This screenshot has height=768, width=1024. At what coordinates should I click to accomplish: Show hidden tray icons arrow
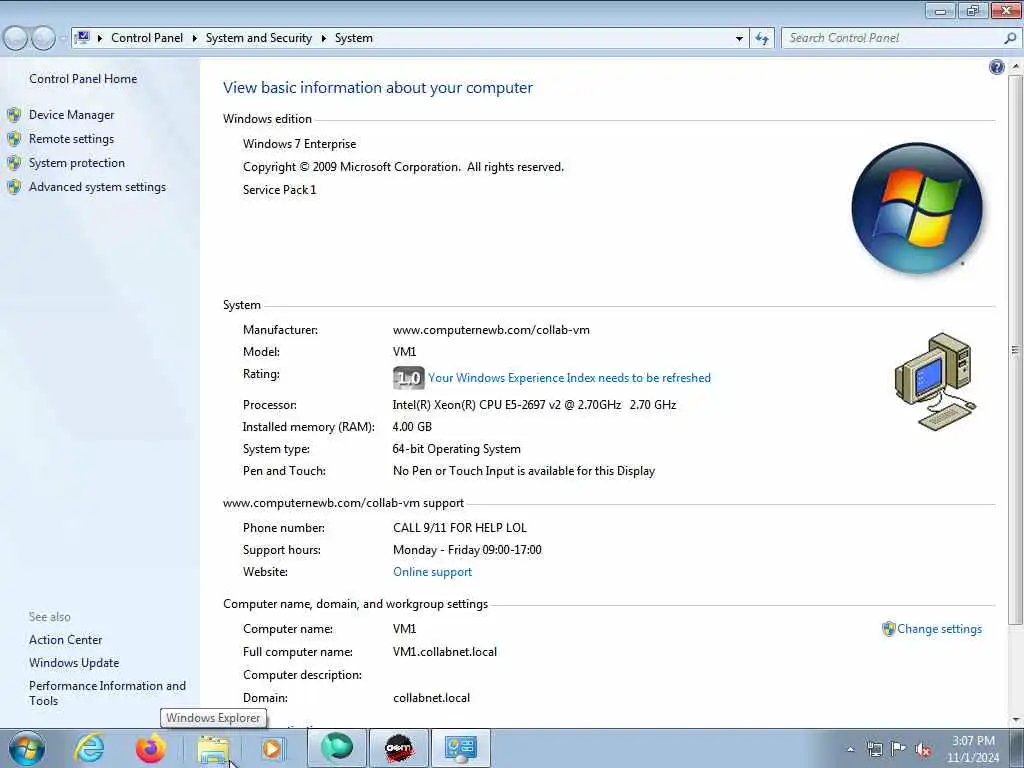850,749
